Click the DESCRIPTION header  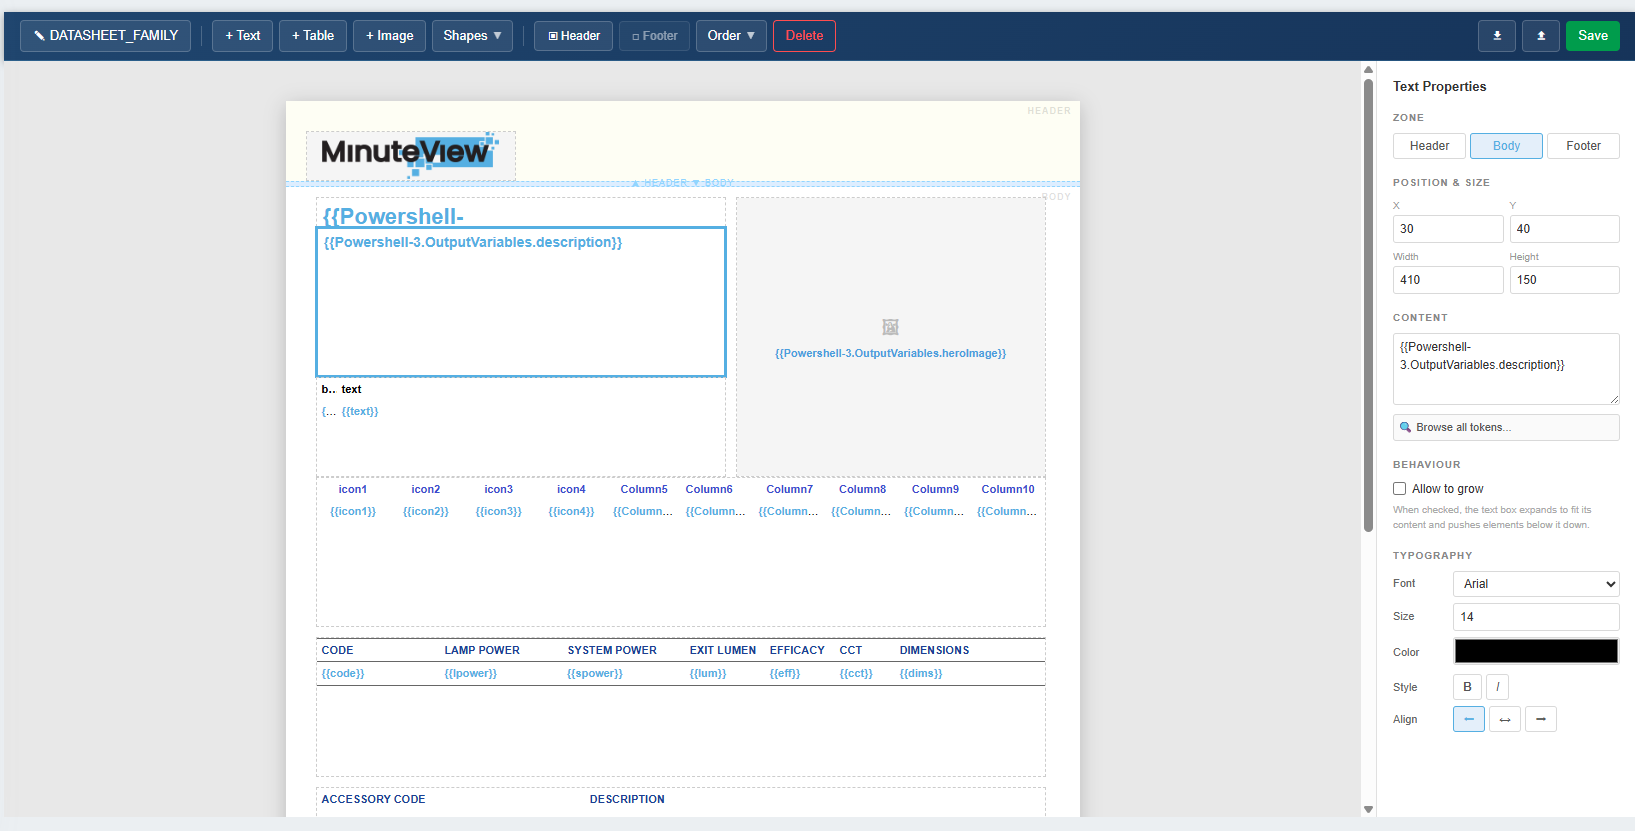pos(627,799)
